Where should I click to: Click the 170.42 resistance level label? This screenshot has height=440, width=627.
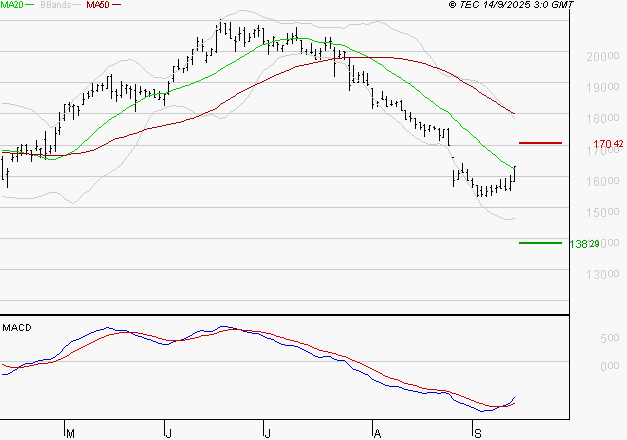point(608,144)
